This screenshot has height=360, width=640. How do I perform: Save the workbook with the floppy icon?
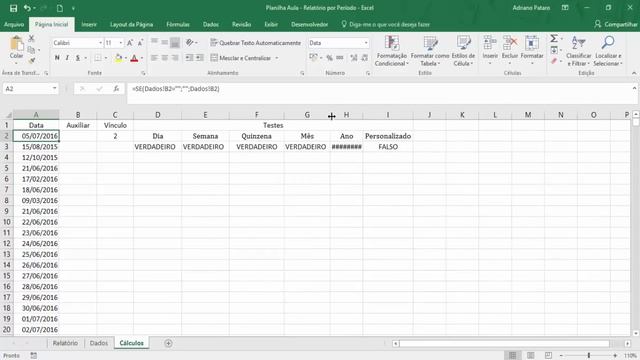(x=13, y=8)
